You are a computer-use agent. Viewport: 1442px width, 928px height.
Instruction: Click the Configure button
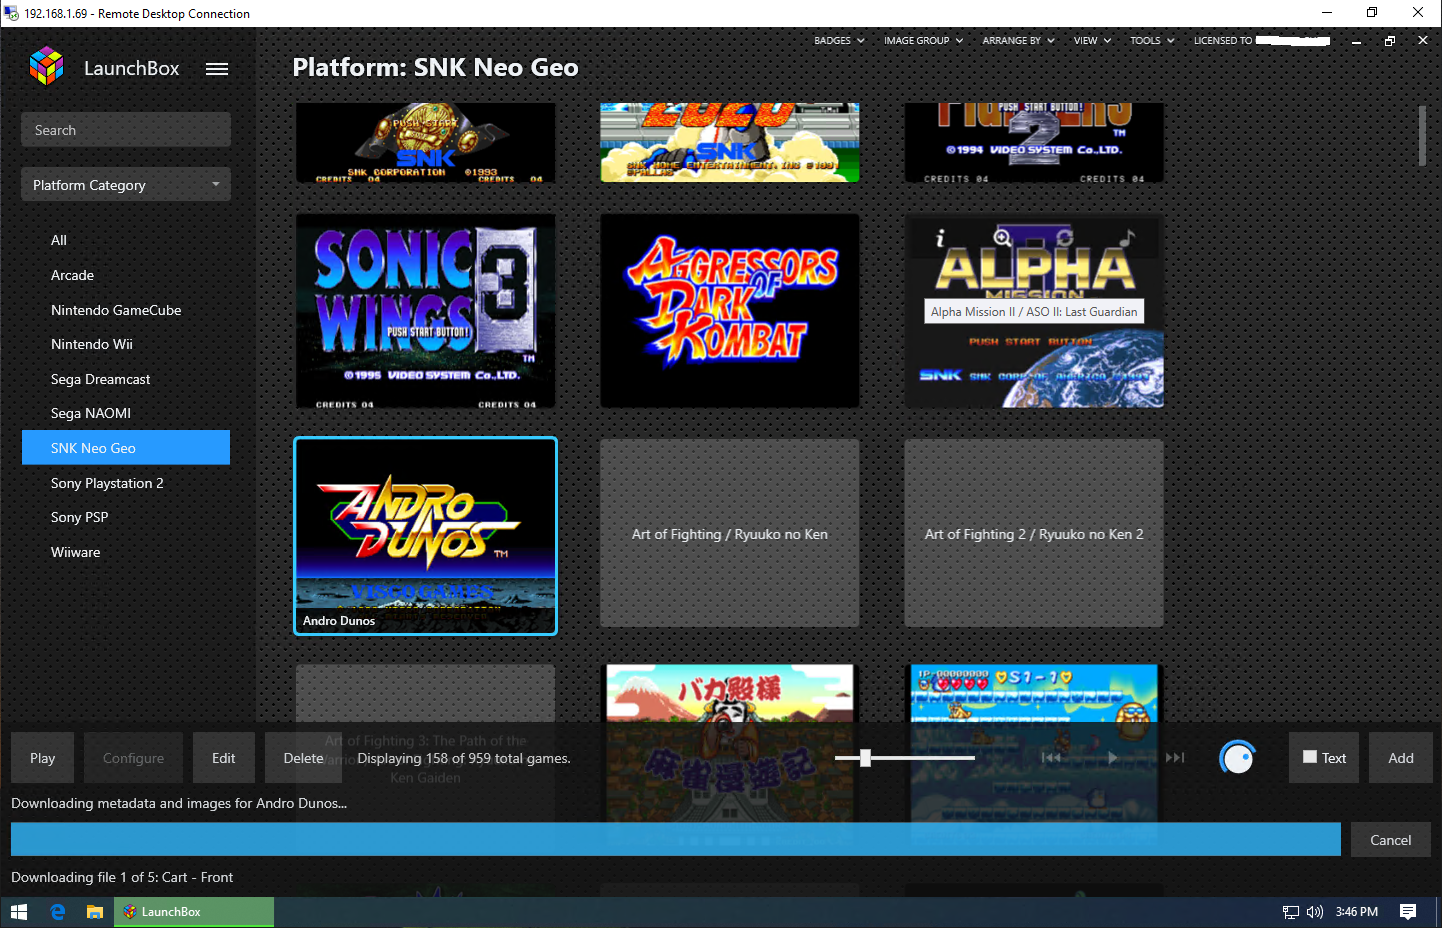point(133,758)
